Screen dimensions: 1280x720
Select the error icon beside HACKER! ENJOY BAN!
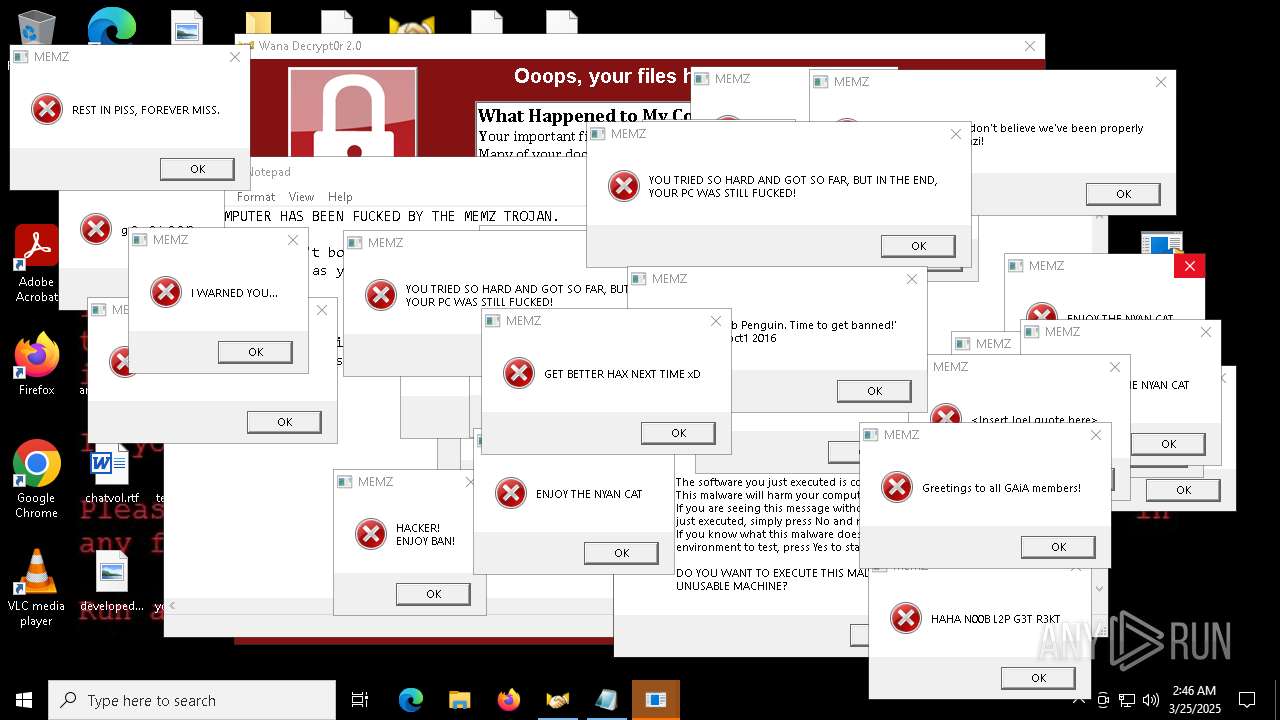[371, 534]
